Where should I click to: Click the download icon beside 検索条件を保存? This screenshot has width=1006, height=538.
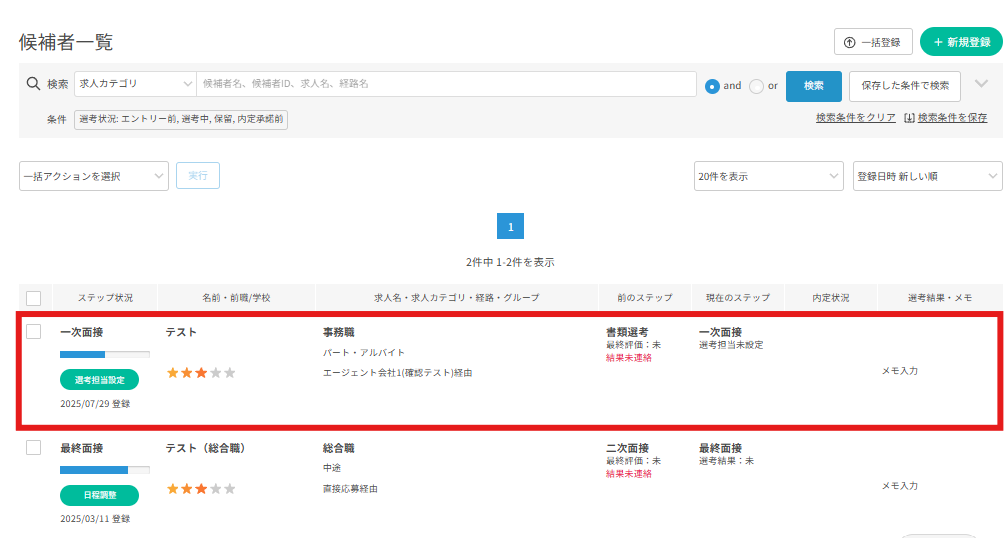click(x=908, y=118)
